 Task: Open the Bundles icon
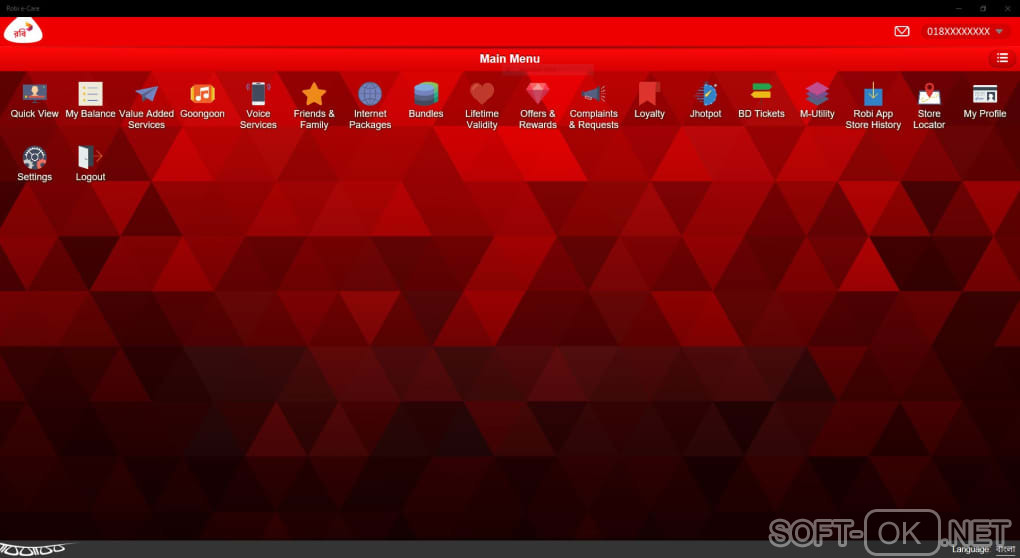click(426, 94)
